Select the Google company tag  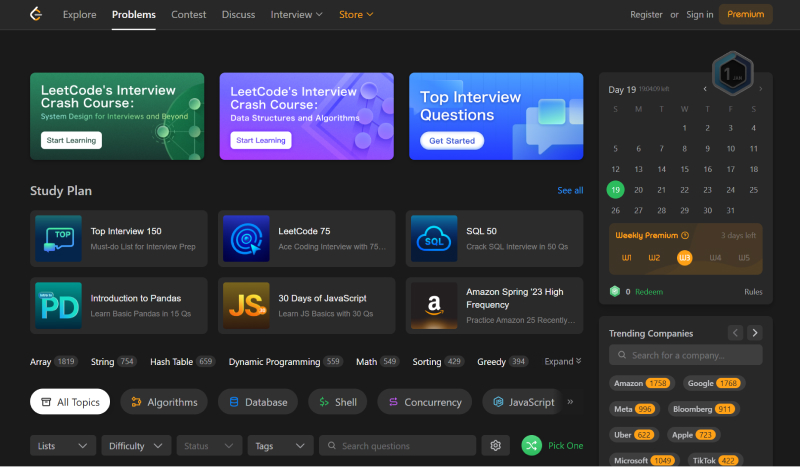click(x=714, y=383)
